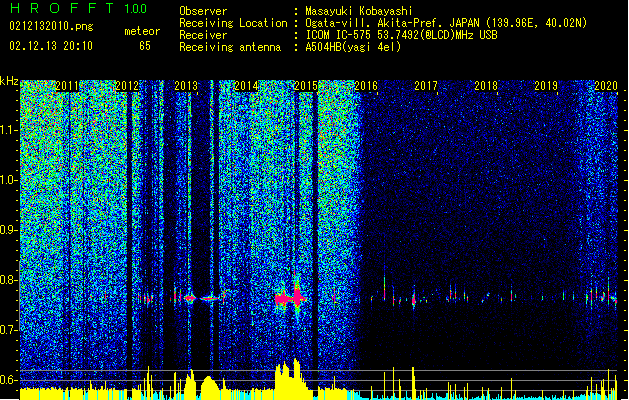The height and width of the screenshot is (400, 629).
Task: Click the location text Ogata-vill. Akita-Pref. JAPAN
Action: 392,23
